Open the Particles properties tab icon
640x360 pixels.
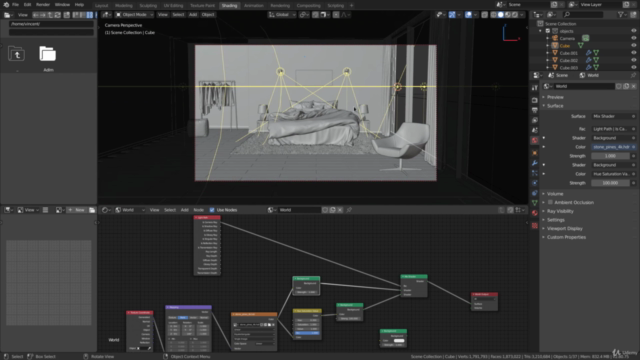pos(535,173)
